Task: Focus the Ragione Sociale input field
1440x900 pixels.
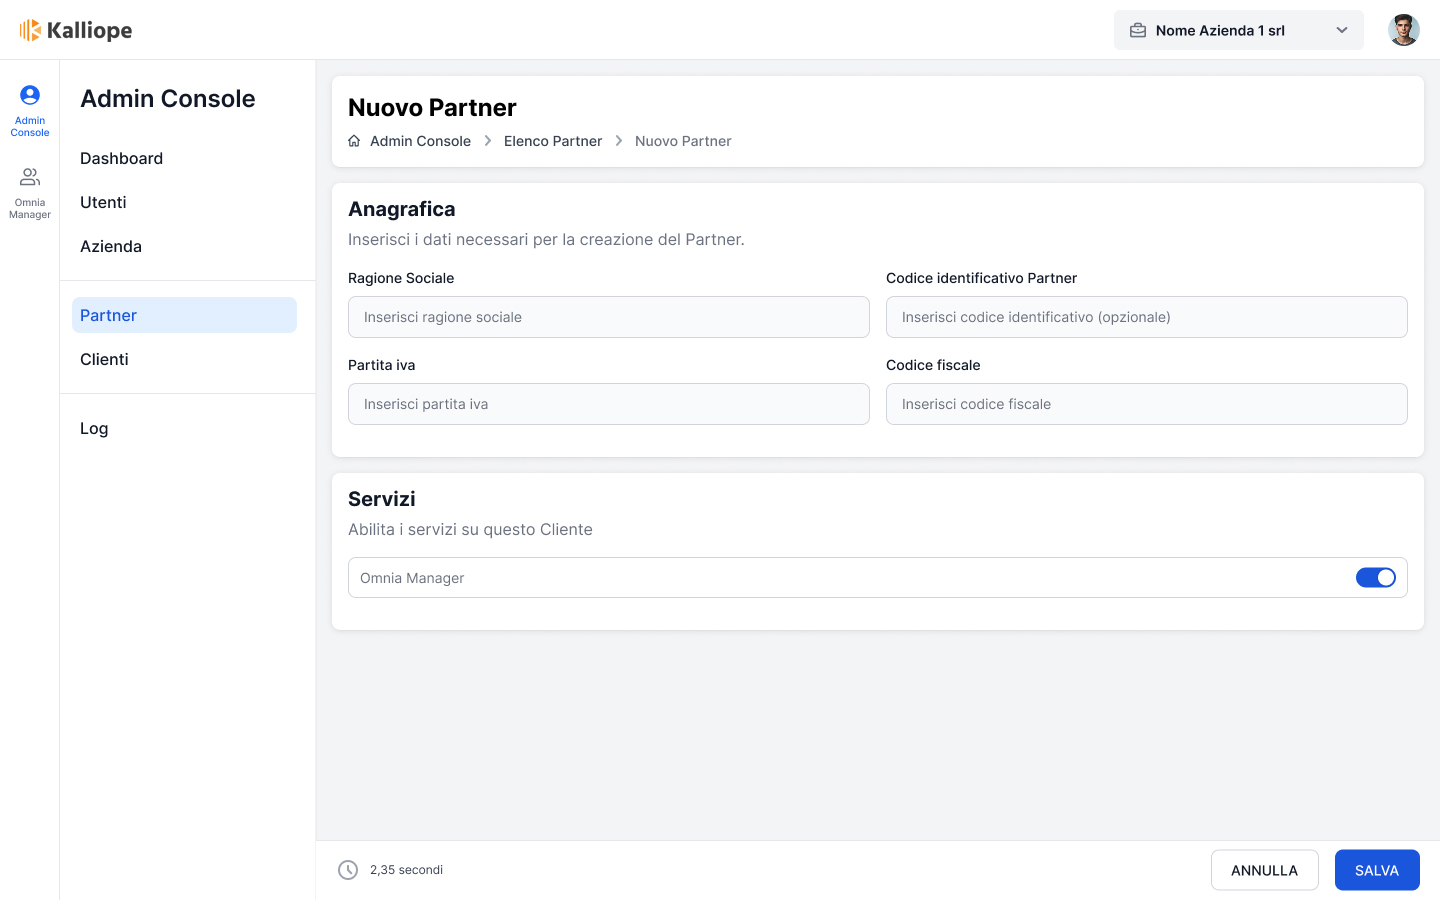Action: click(x=608, y=317)
